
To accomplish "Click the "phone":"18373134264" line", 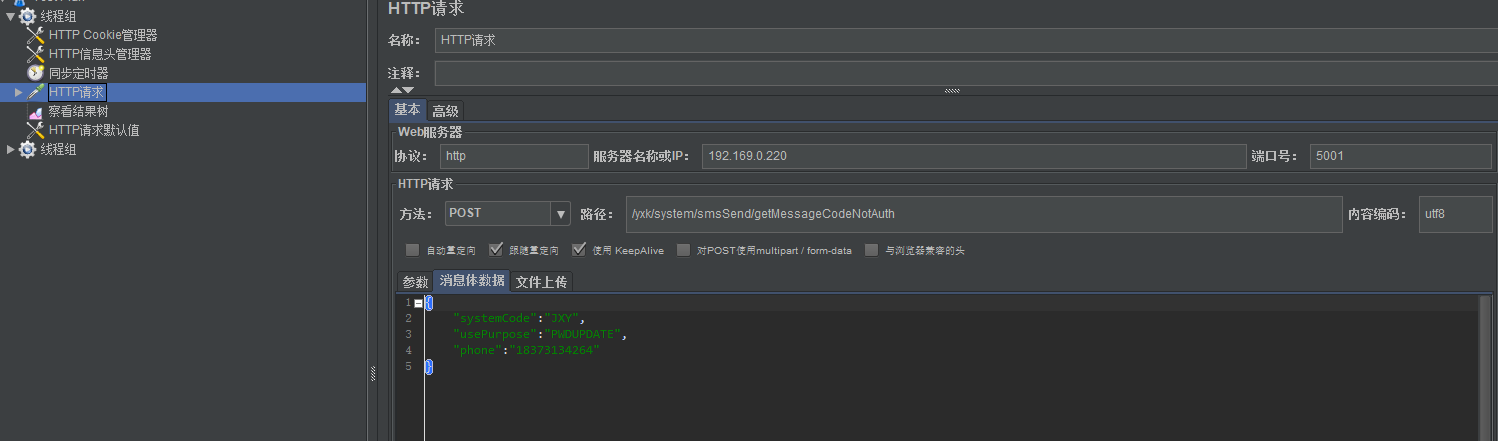I will pos(526,350).
